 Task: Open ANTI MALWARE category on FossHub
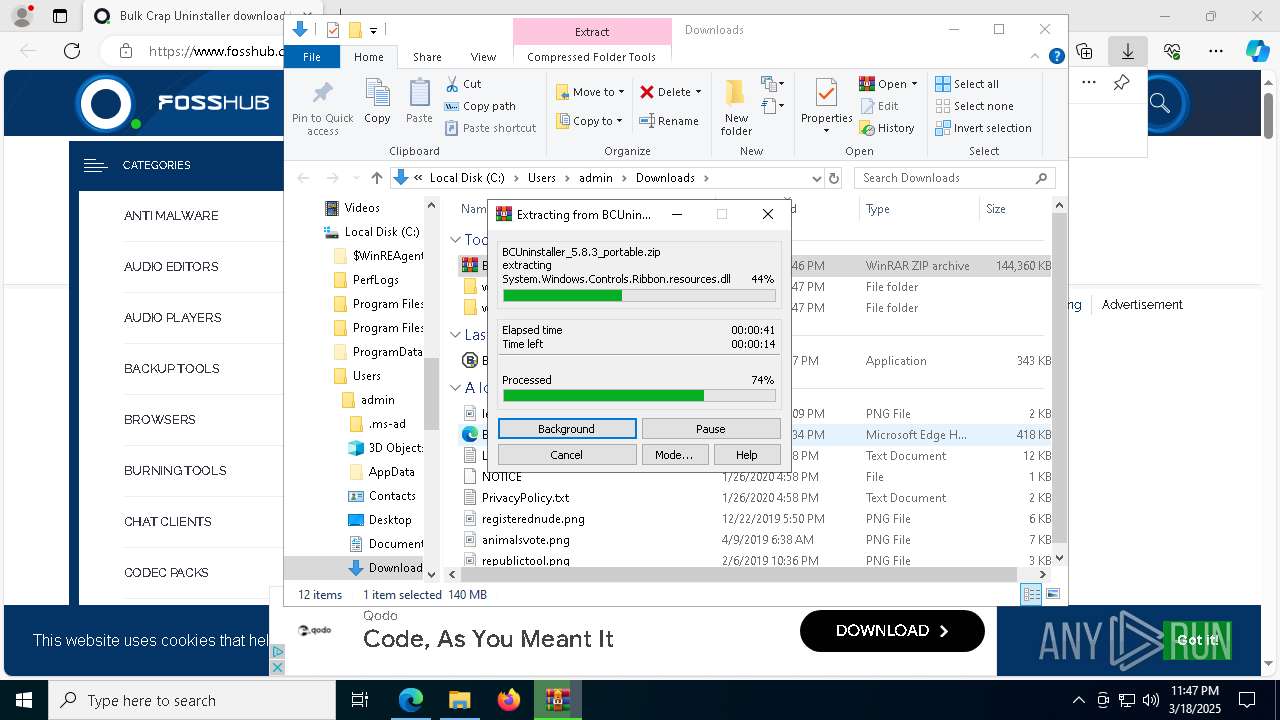point(171,216)
